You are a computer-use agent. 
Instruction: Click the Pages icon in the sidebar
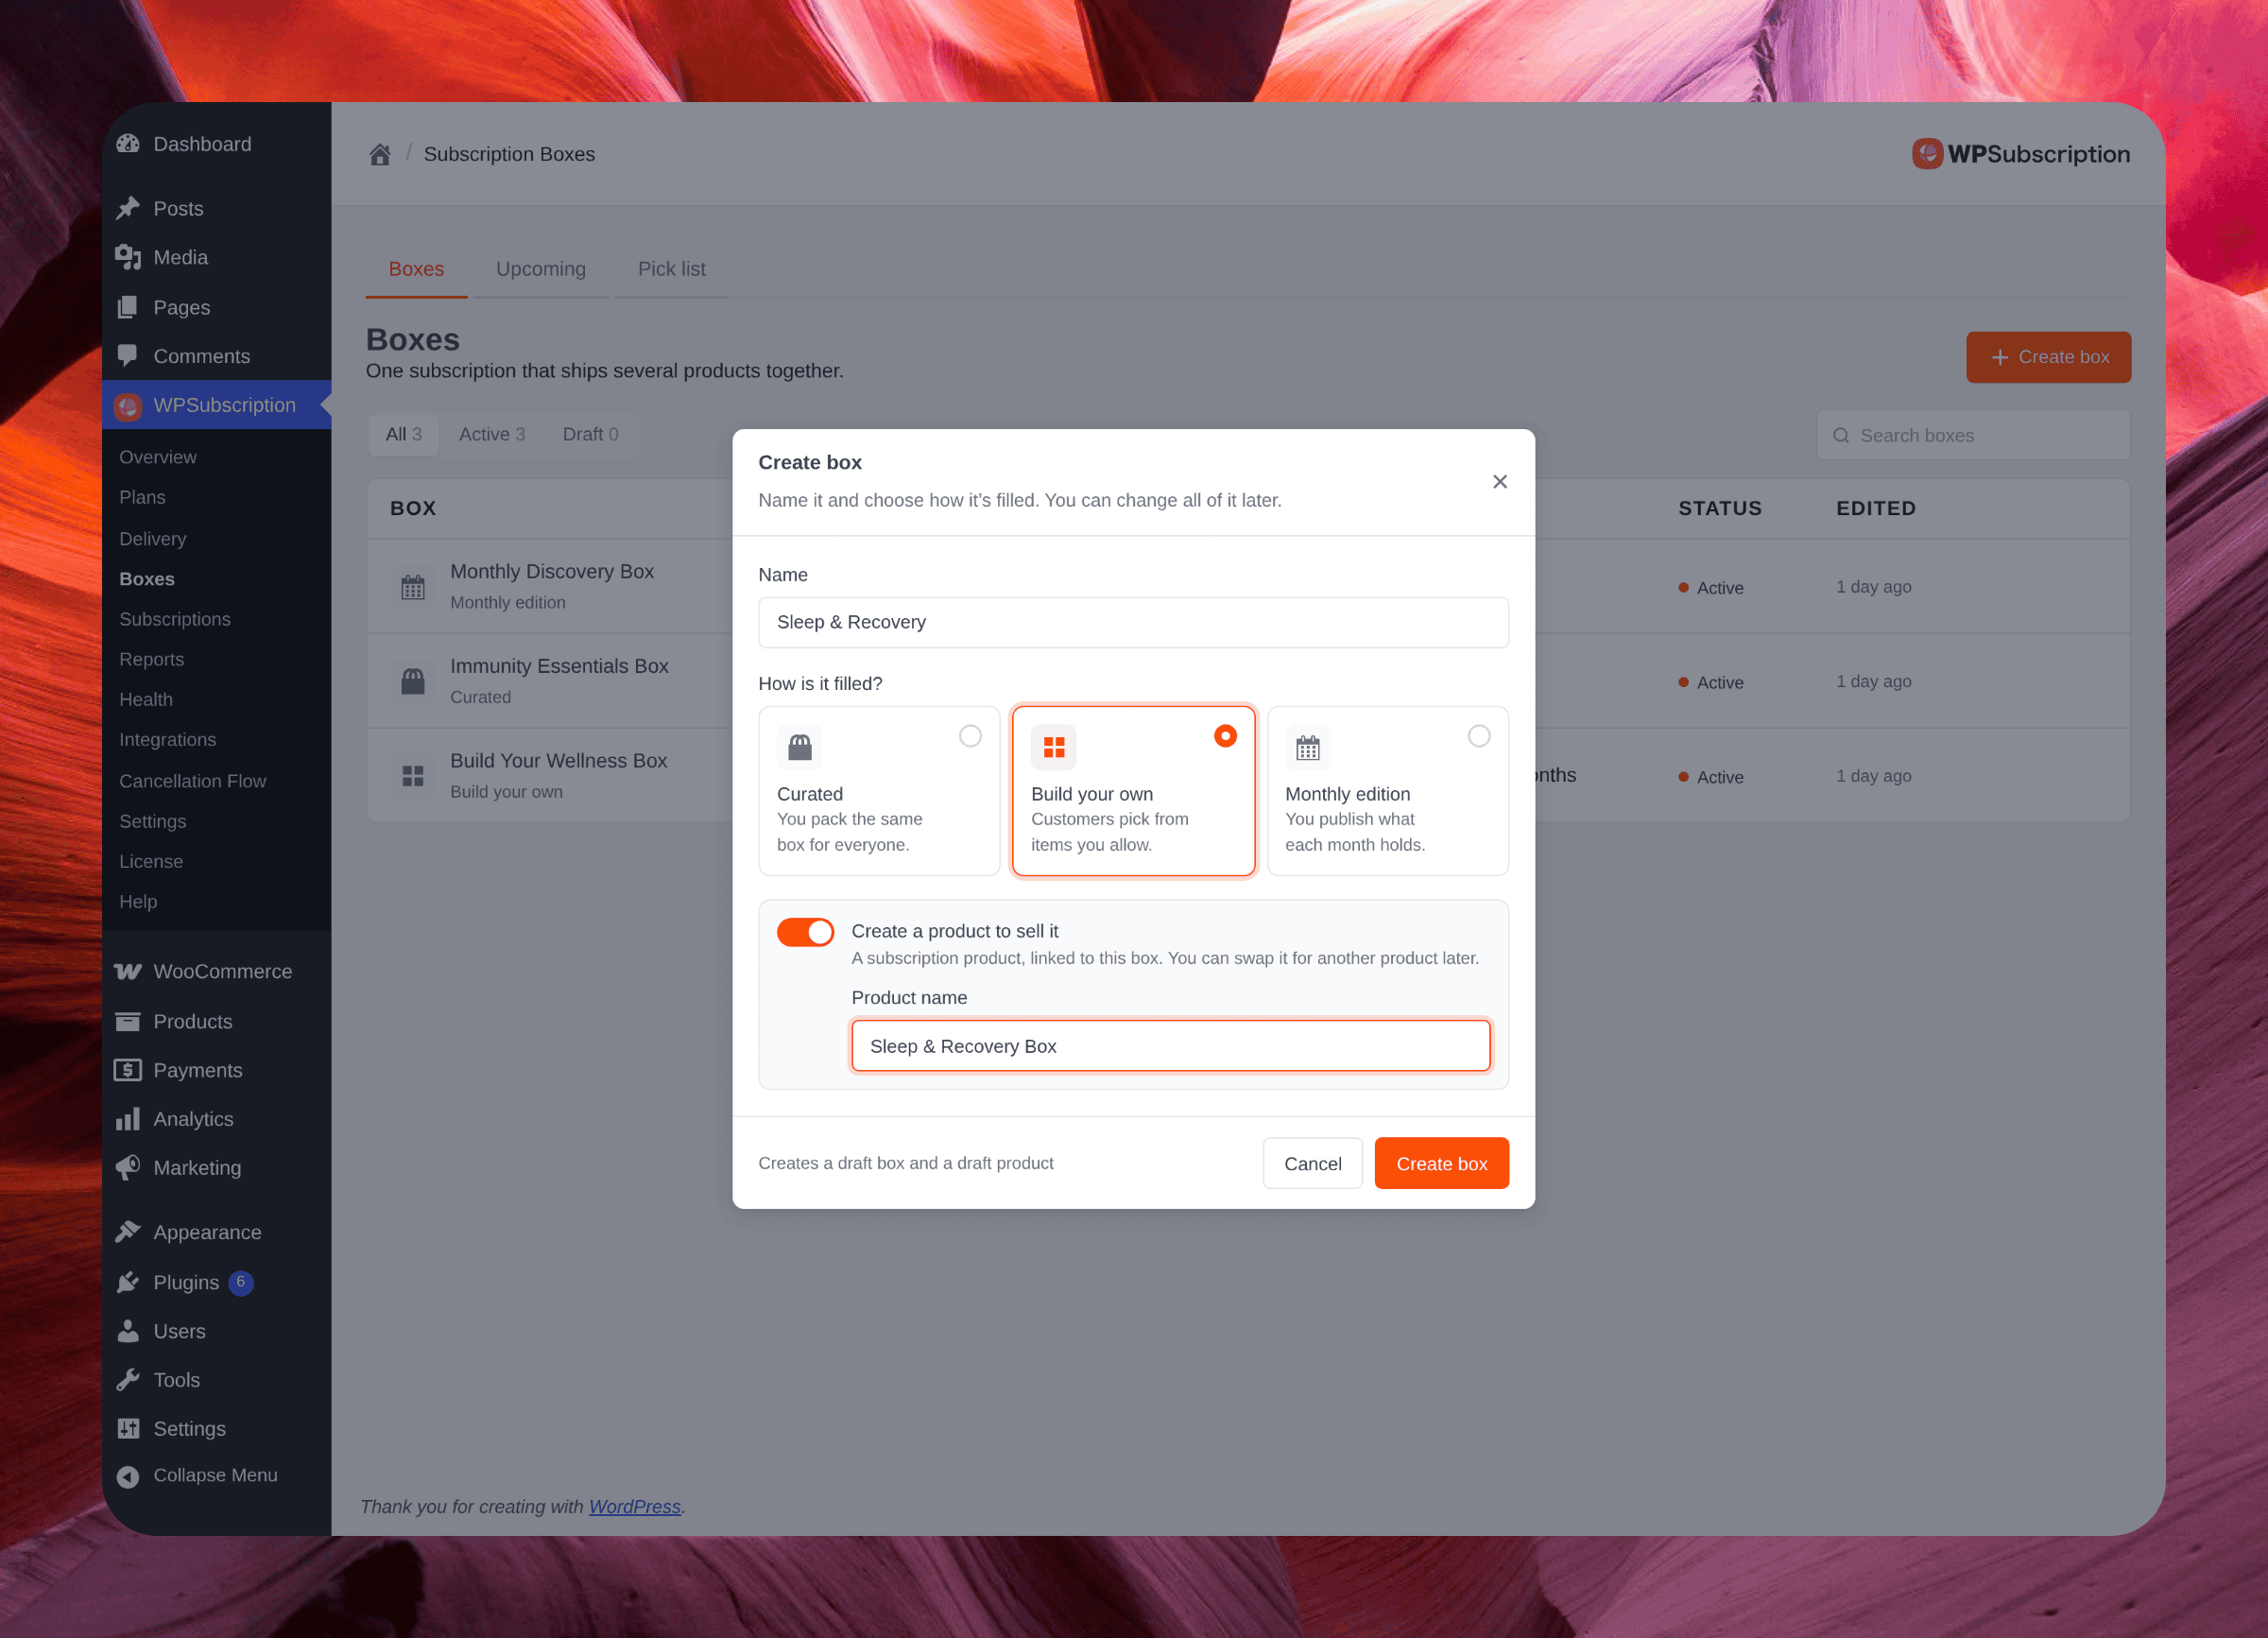[x=128, y=307]
